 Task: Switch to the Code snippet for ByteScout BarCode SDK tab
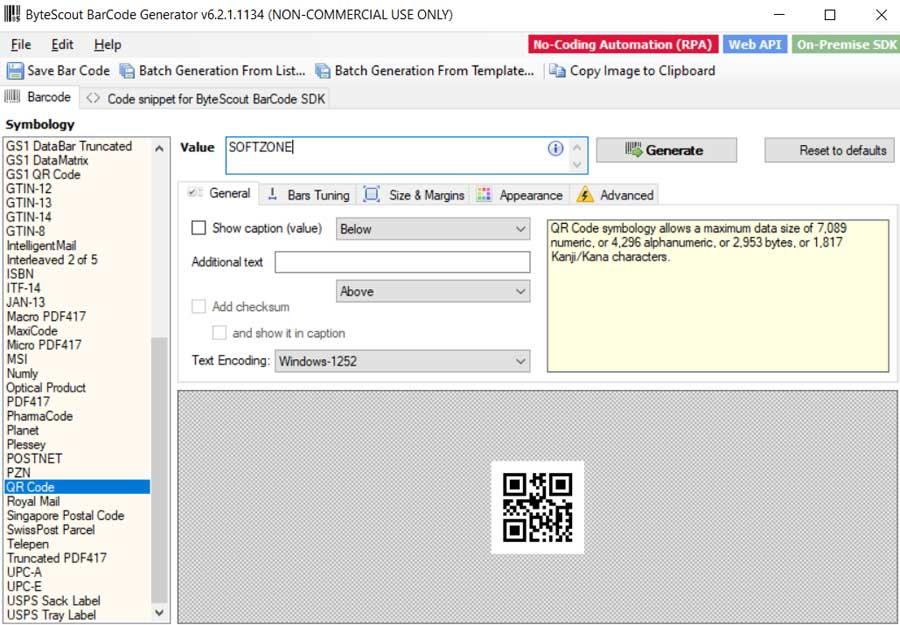tap(205, 99)
